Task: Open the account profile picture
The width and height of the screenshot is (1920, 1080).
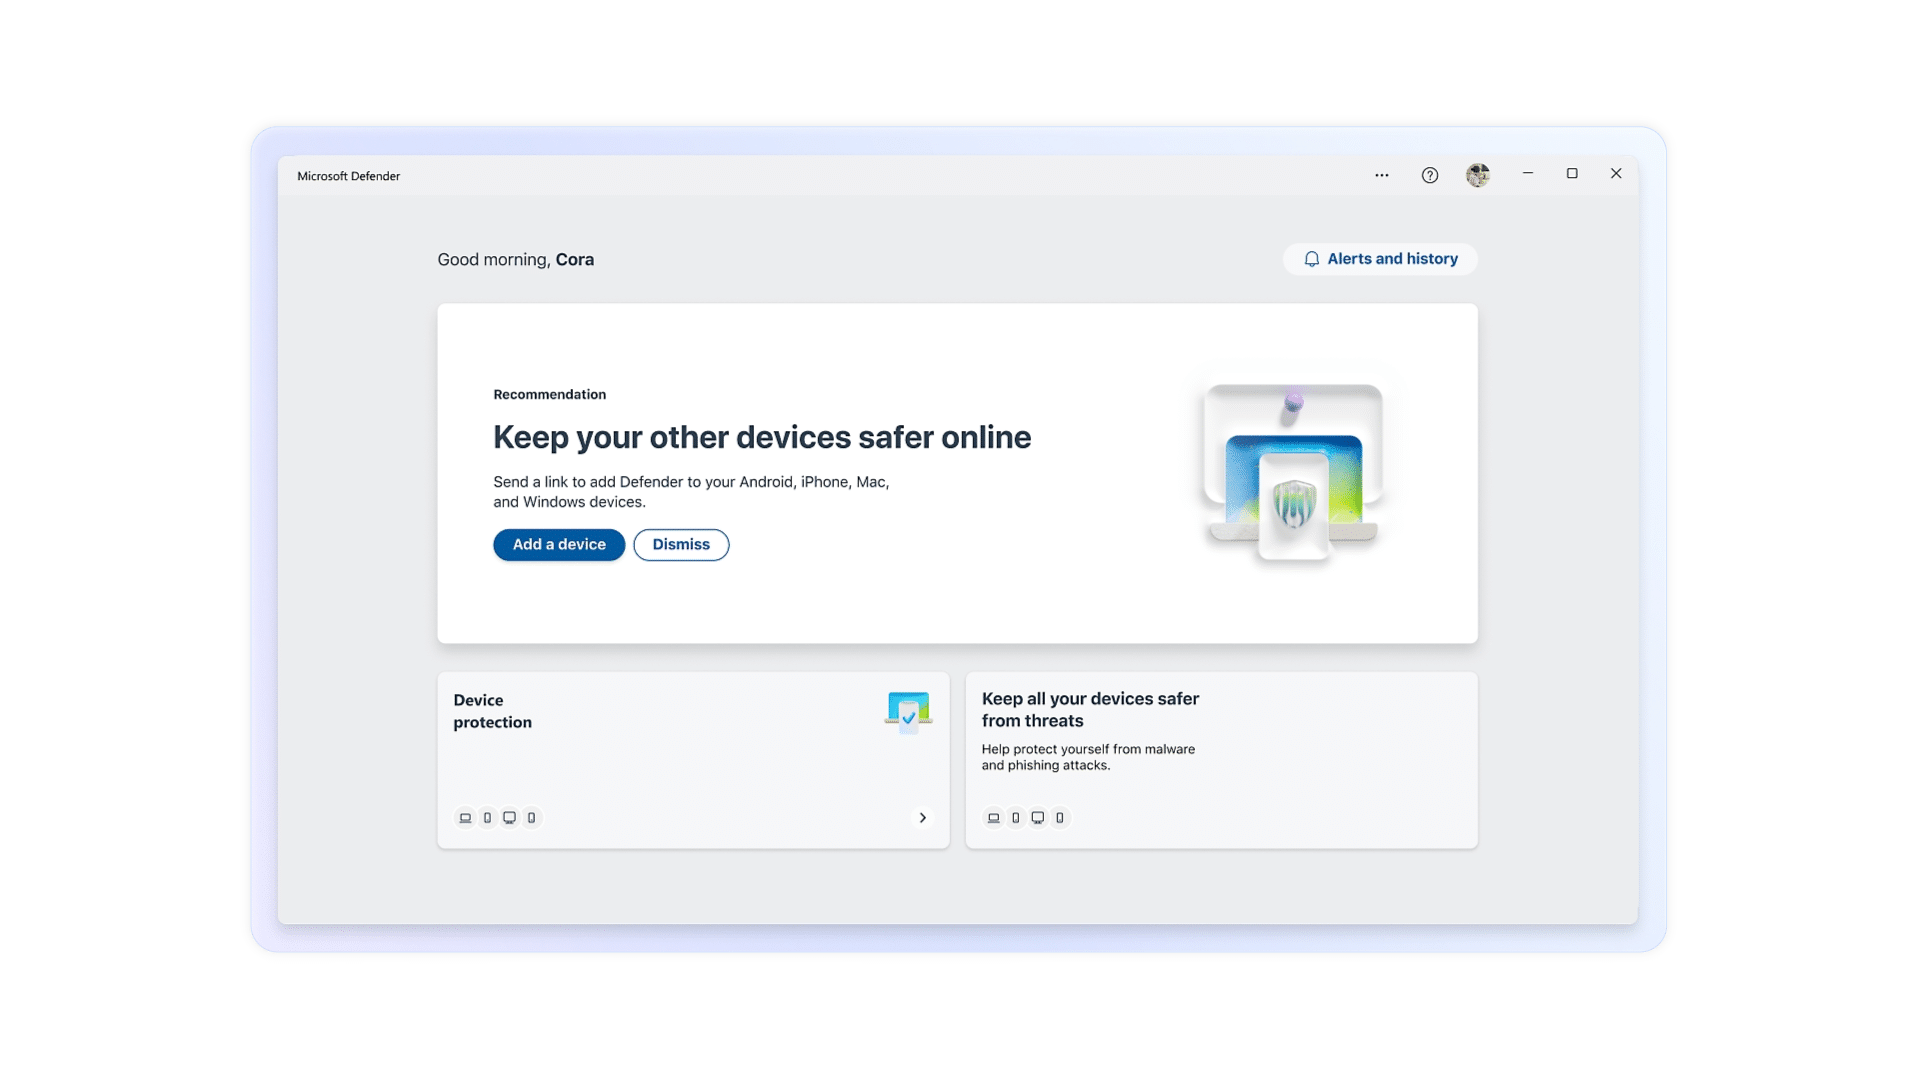Action: [x=1478, y=175]
